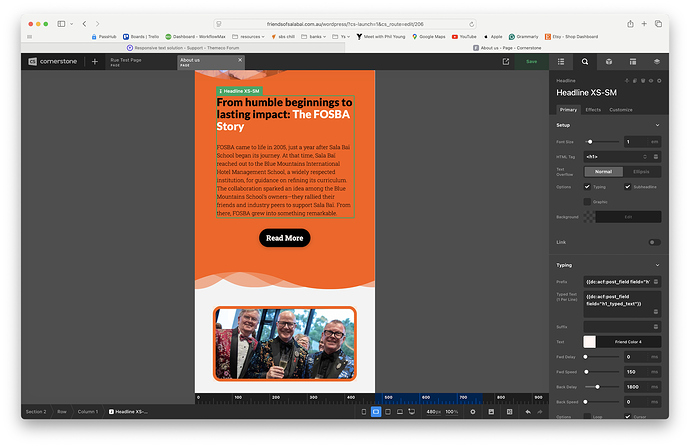
Task: Click the Background Edit button
Action: click(x=628, y=217)
